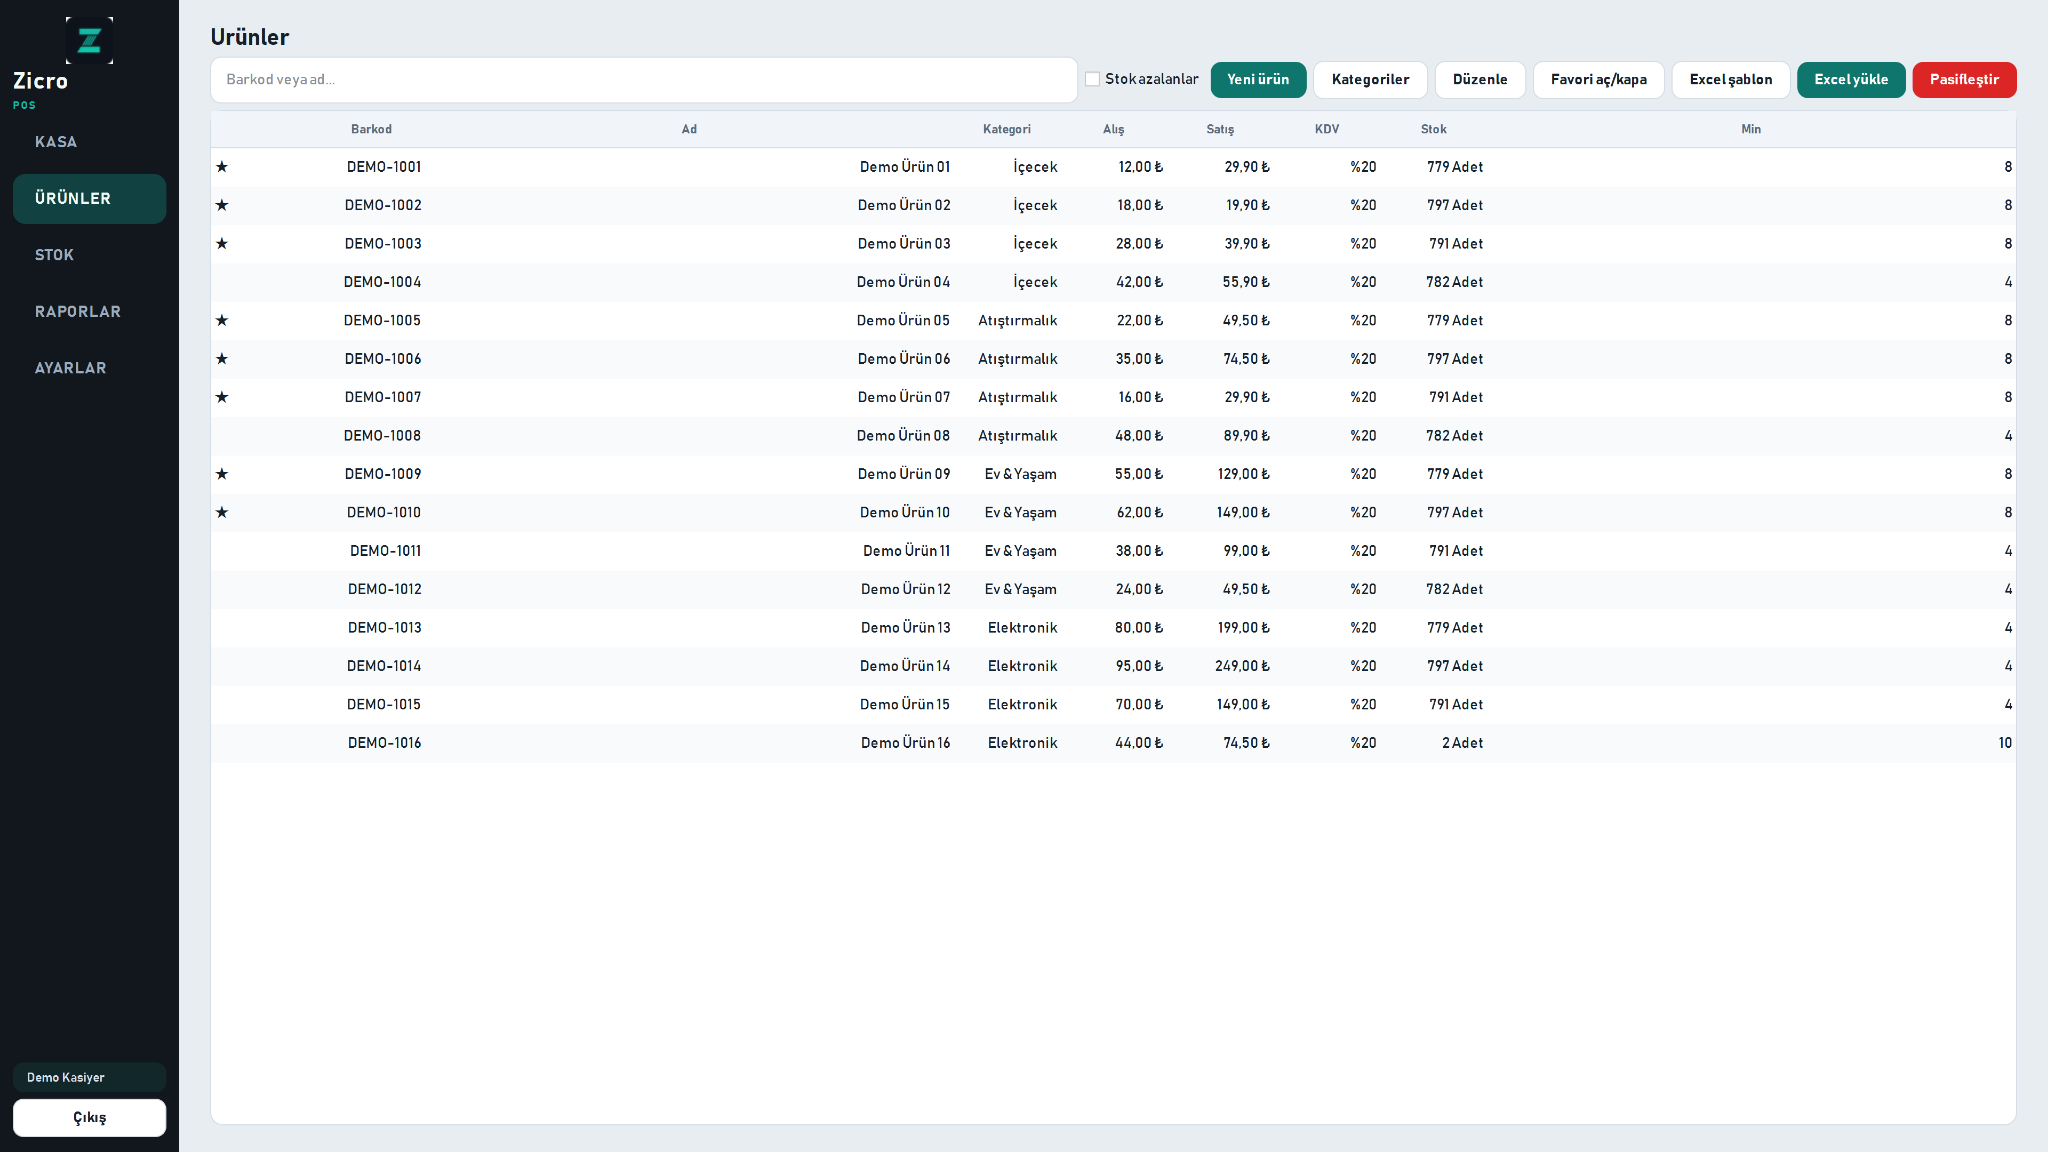
Task: Click purchase price 12,00 ₺
Action: pos(1141,167)
